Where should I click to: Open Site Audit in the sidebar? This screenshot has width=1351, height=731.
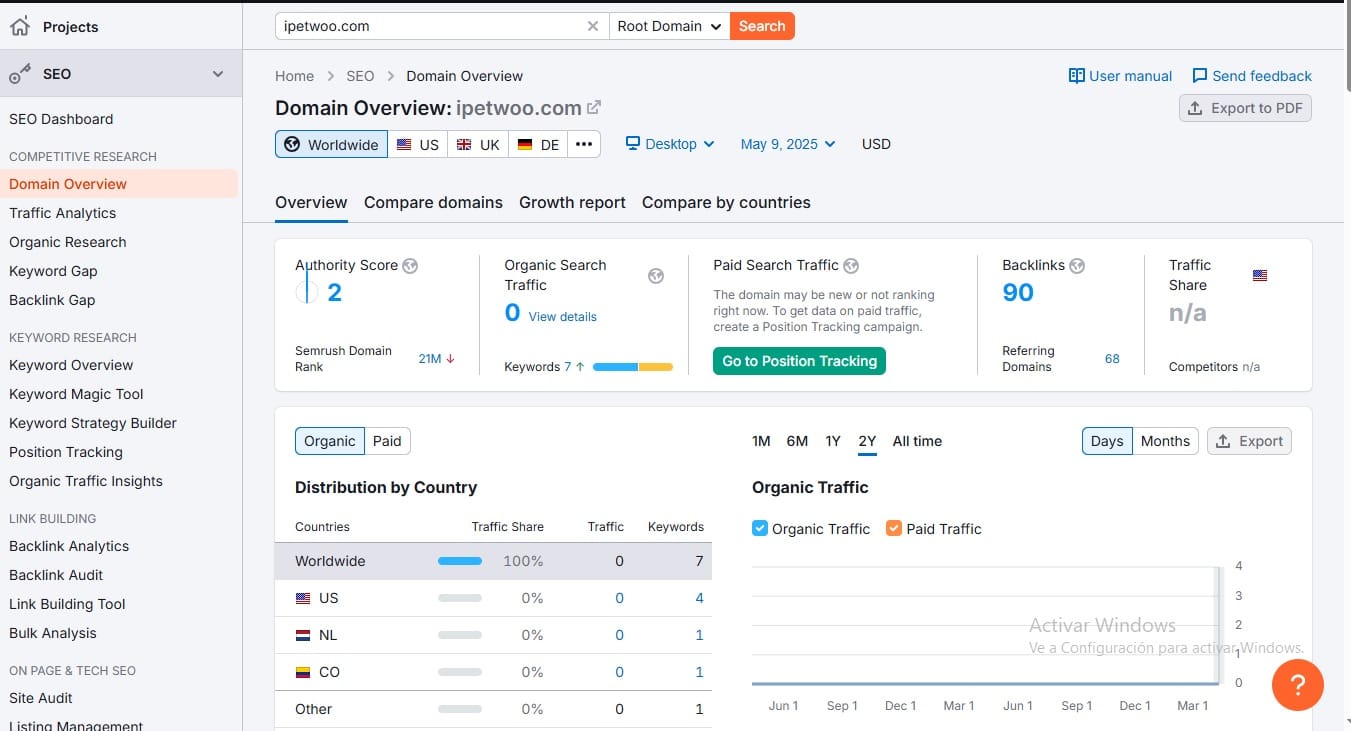tap(41, 698)
